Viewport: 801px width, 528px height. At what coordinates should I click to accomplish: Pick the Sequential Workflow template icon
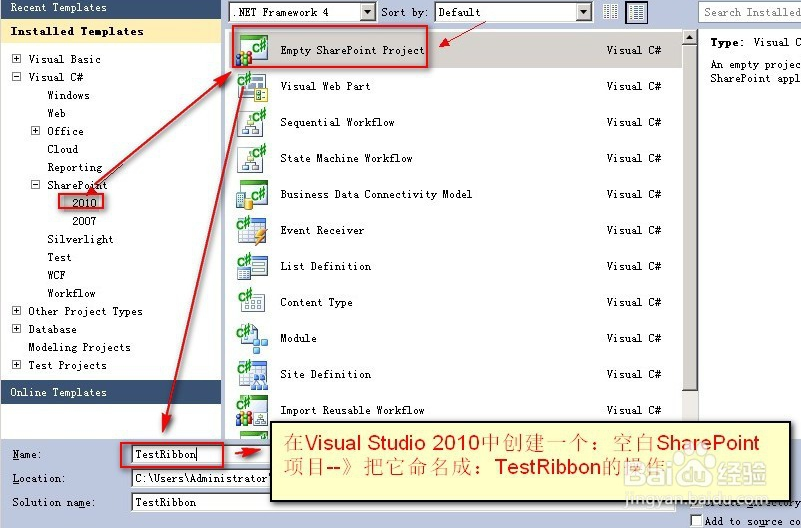pos(252,123)
